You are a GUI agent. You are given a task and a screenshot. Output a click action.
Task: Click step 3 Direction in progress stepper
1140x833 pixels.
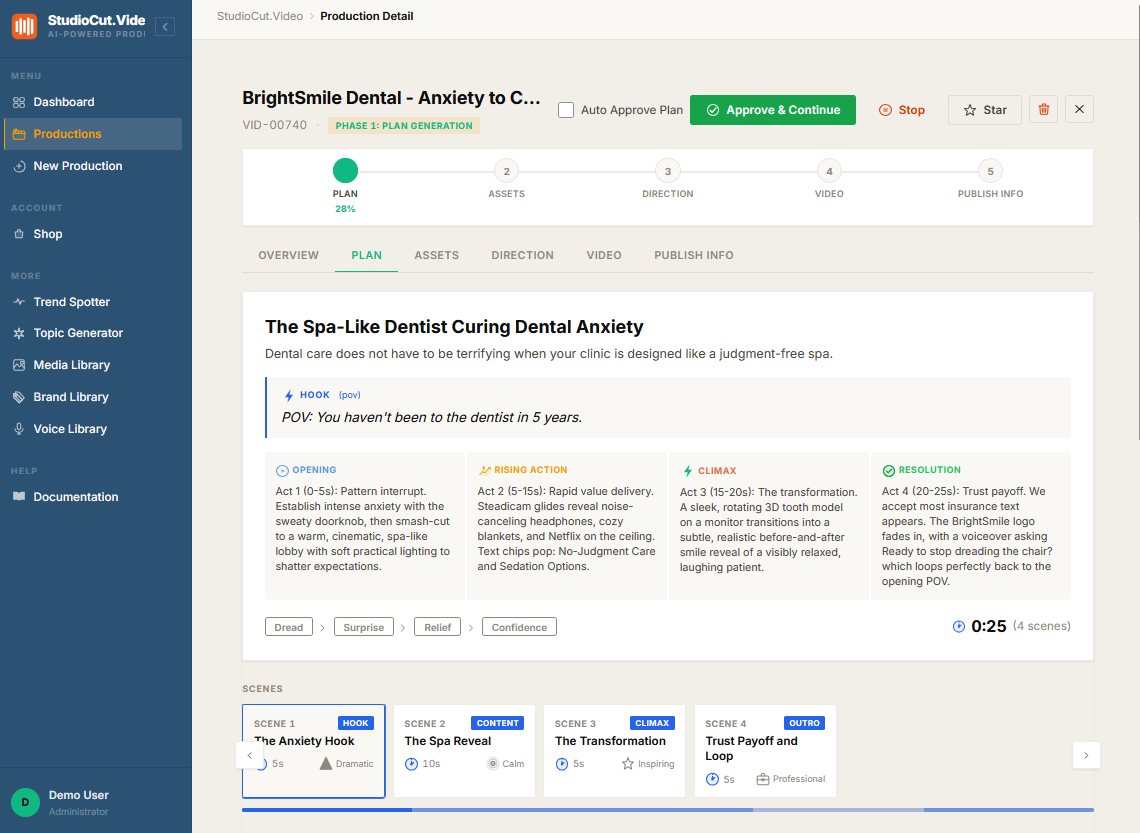pos(667,180)
